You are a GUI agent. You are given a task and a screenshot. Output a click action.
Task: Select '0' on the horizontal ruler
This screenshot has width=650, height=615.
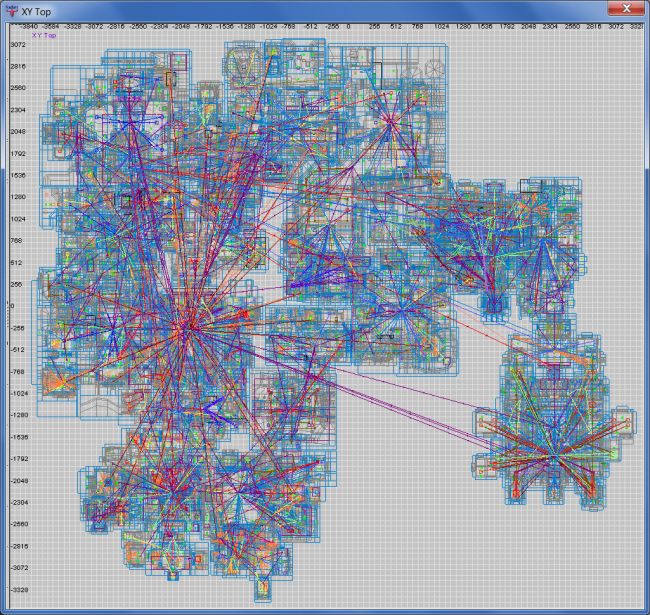[348, 26]
